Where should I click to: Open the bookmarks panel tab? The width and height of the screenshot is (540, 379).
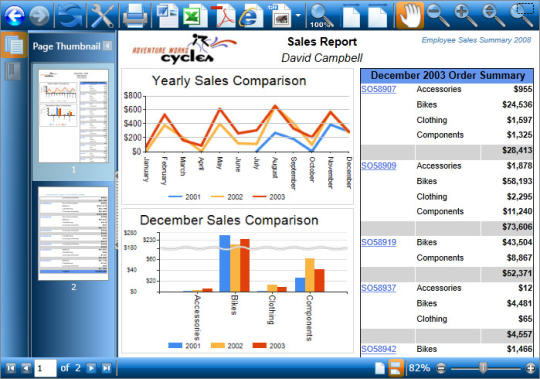12,72
